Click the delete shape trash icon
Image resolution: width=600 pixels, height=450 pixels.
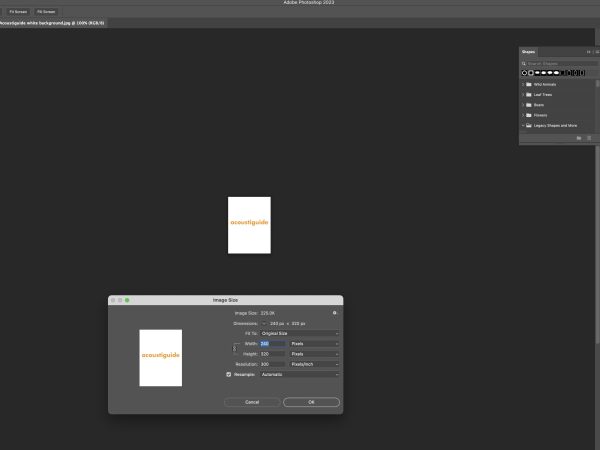click(x=589, y=138)
